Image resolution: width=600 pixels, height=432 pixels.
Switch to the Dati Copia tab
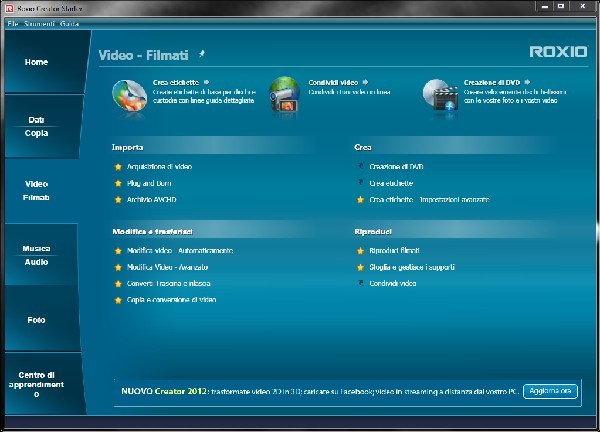pyautogui.click(x=37, y=126)
